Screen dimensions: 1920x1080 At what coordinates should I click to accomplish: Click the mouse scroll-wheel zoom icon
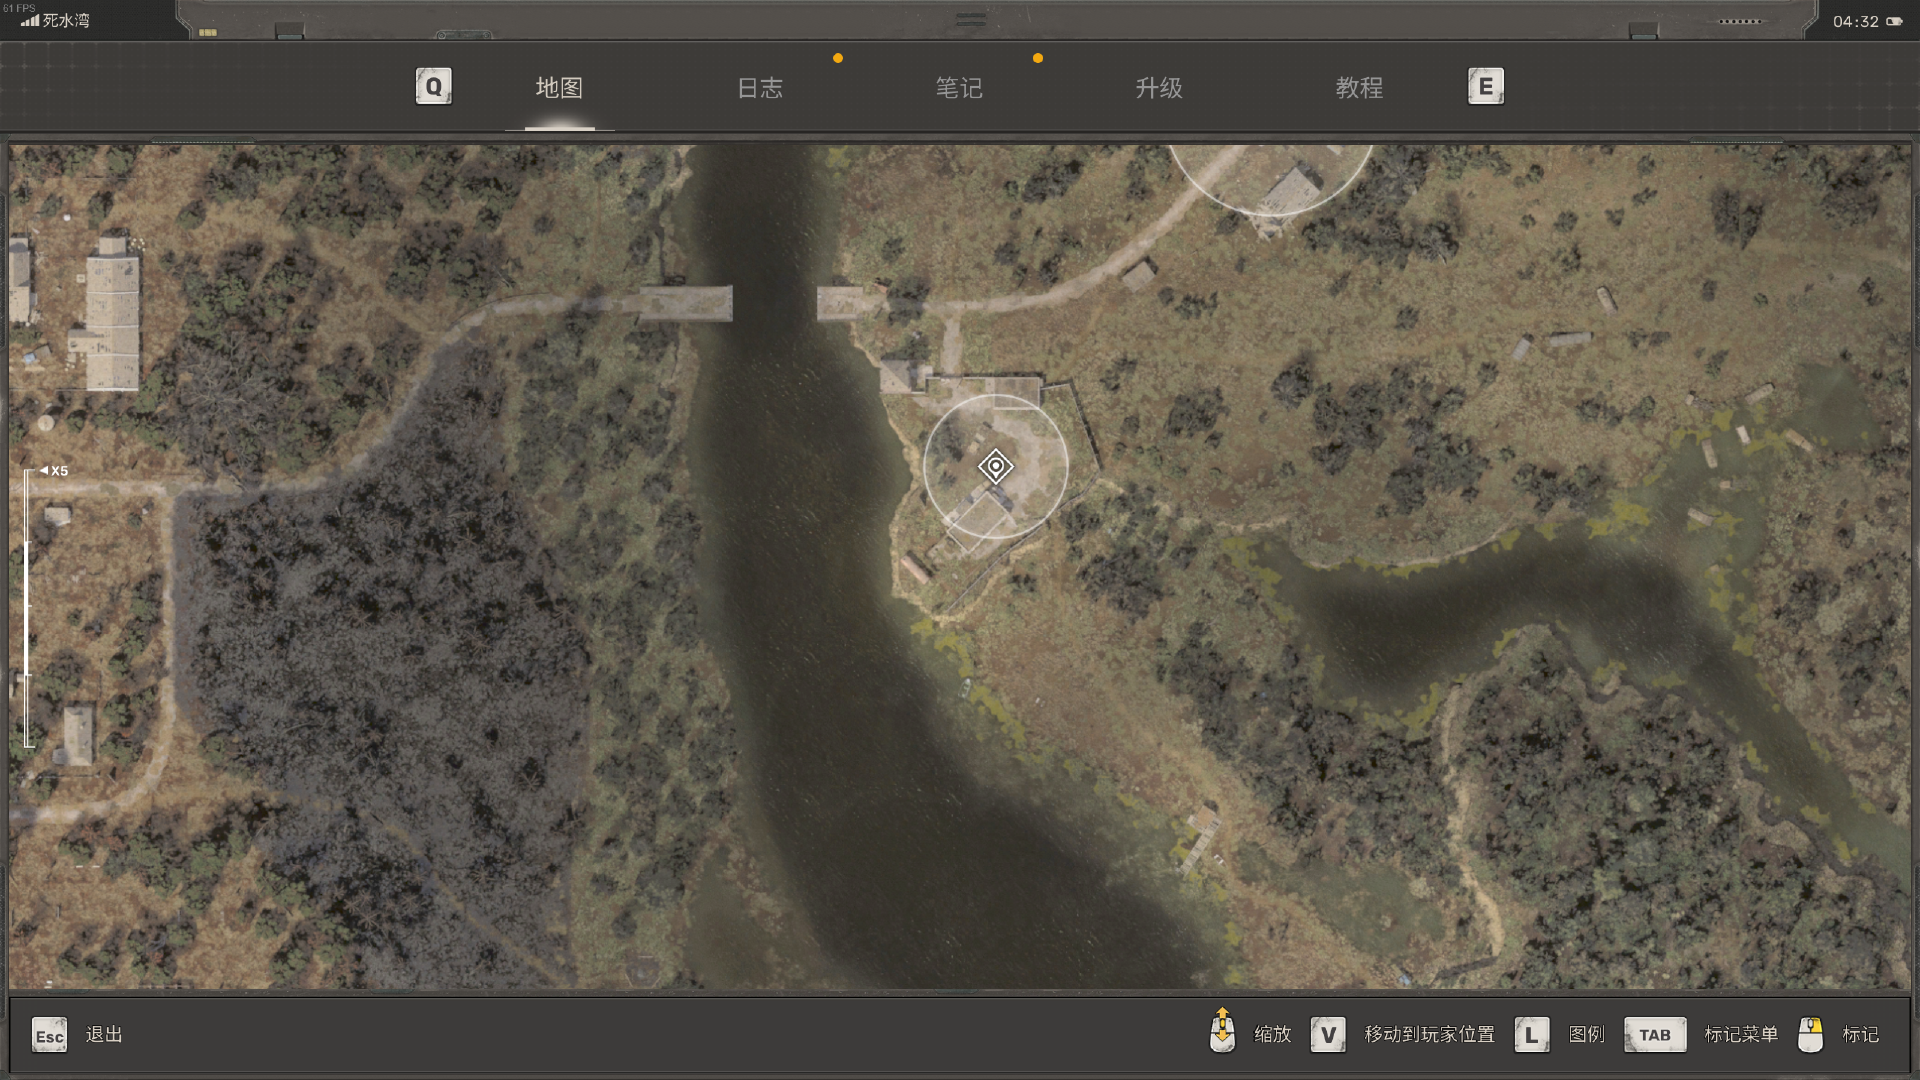coord(1222,1030)
